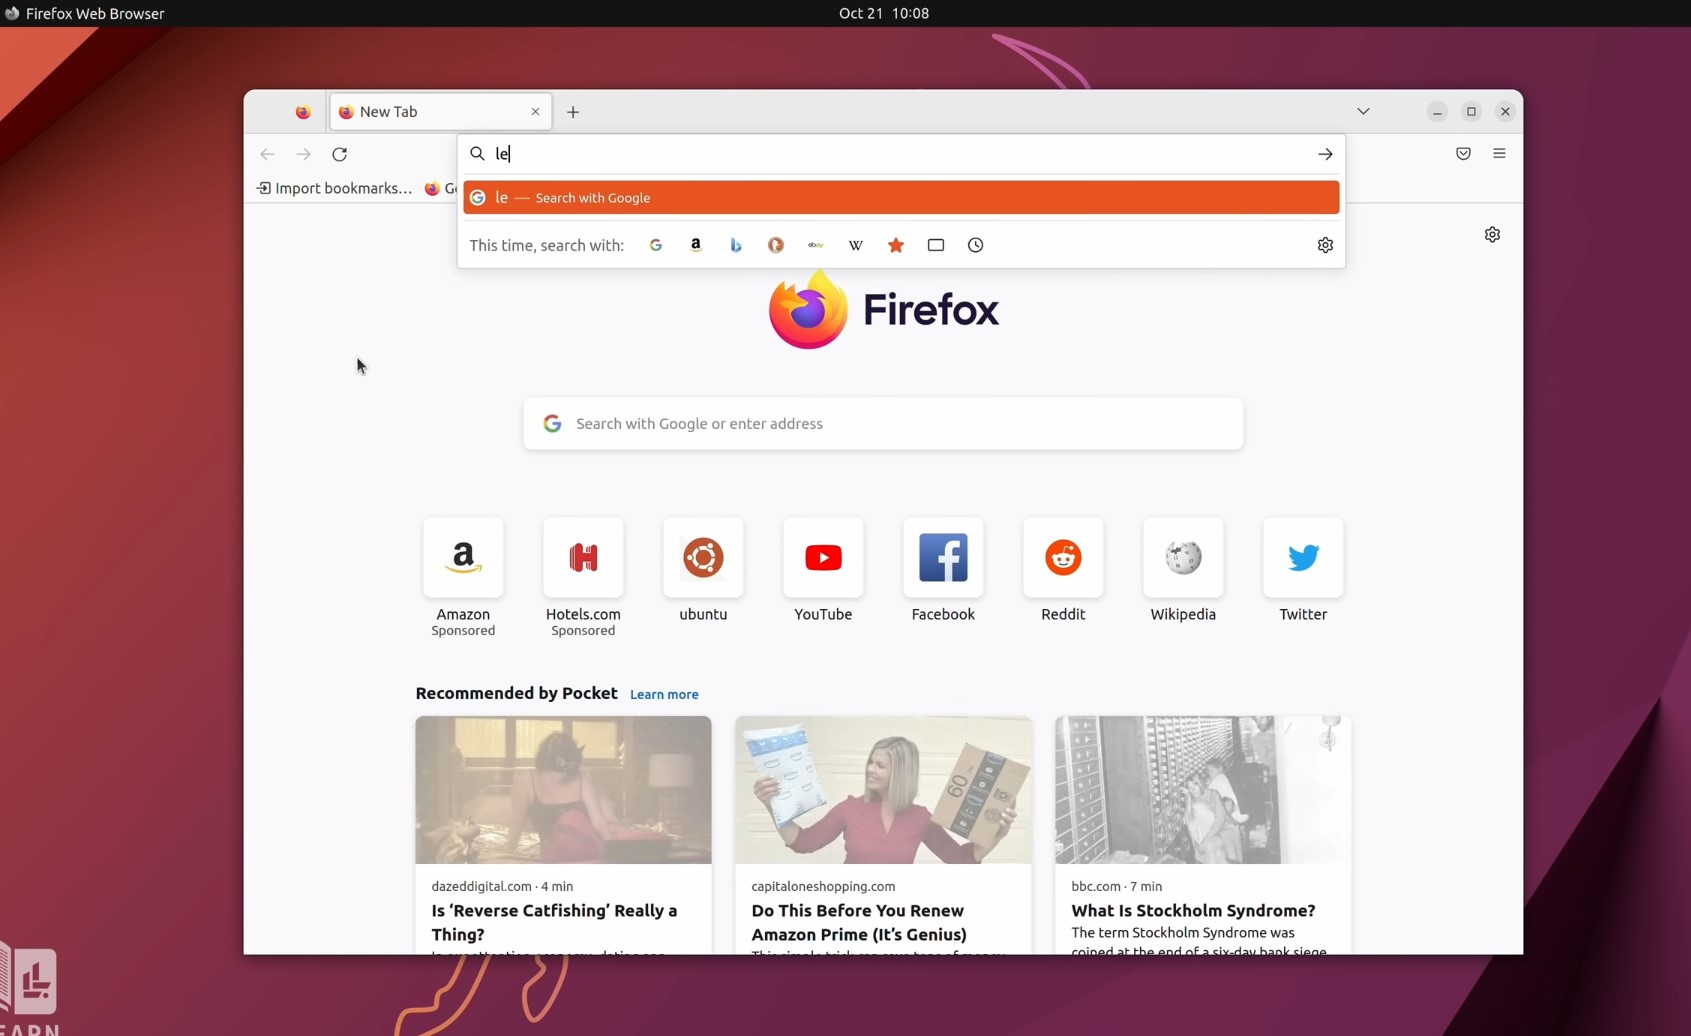
Task: Personalize new tab with gear icon
Action: (1492, 234)
